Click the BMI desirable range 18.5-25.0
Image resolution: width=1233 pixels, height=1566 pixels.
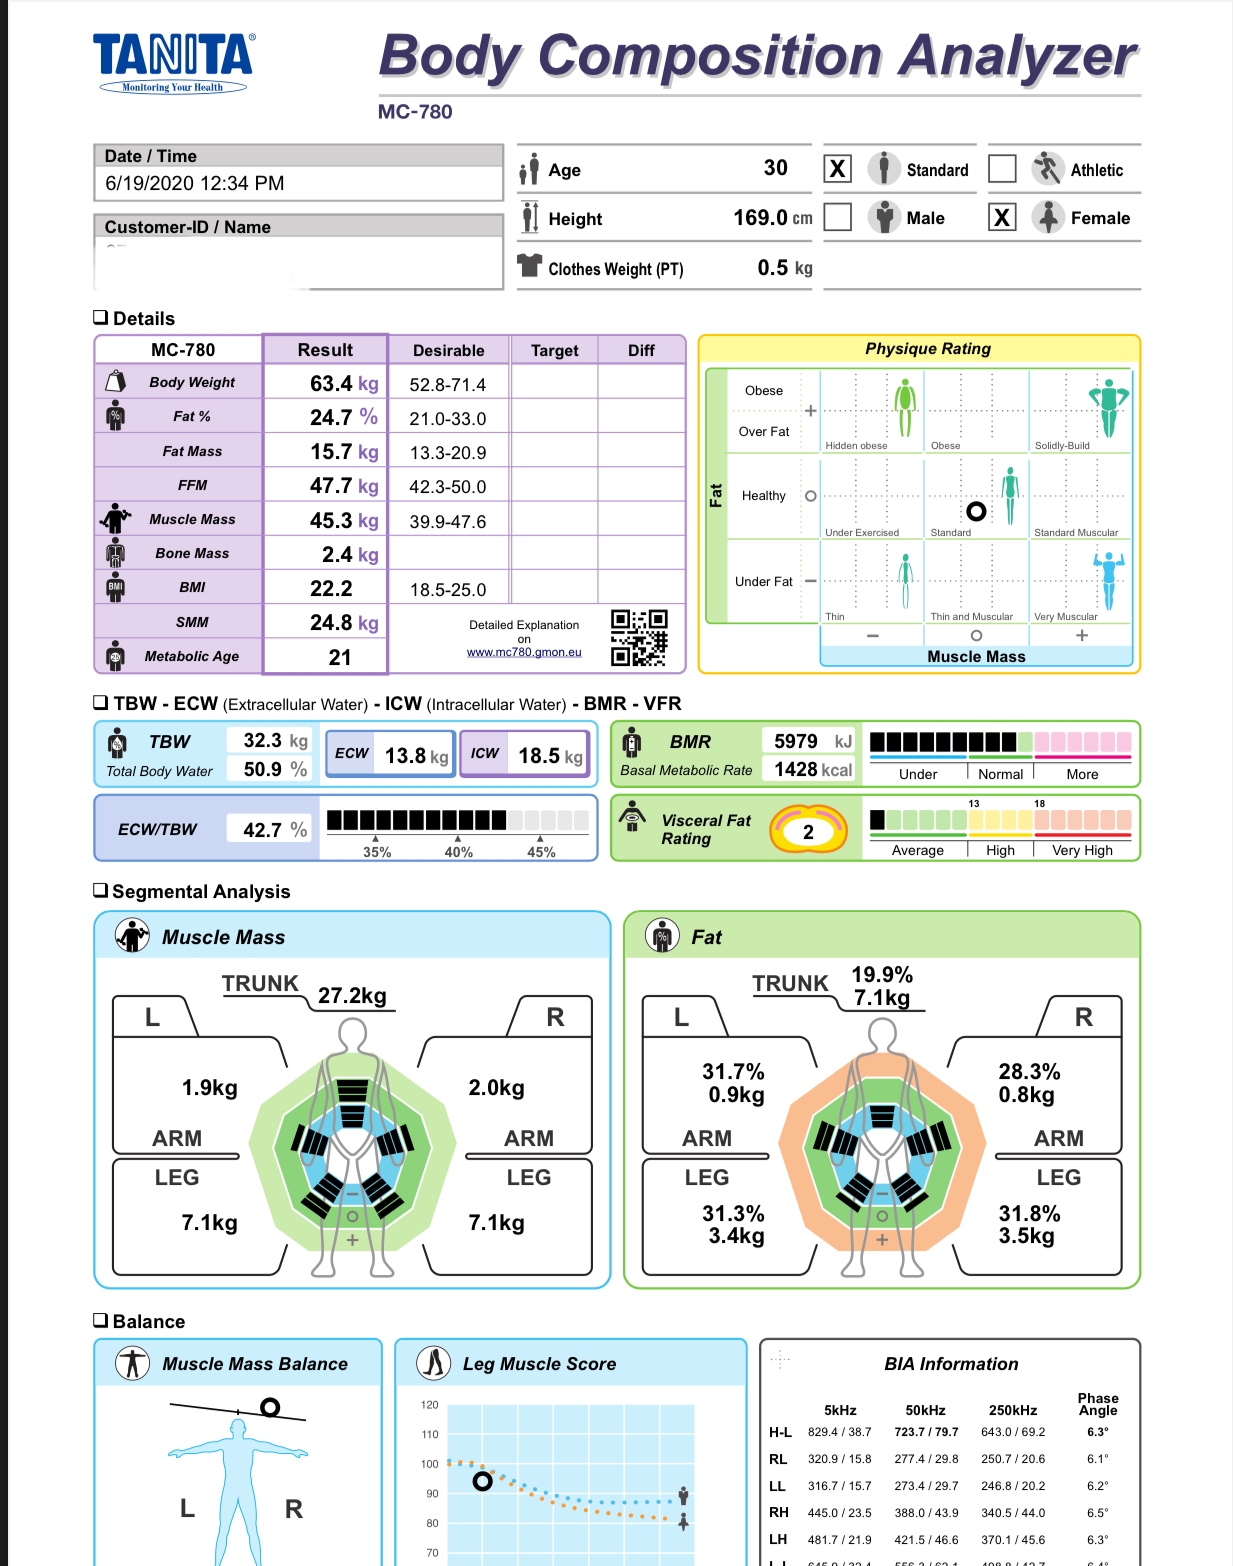coord(448,589)
